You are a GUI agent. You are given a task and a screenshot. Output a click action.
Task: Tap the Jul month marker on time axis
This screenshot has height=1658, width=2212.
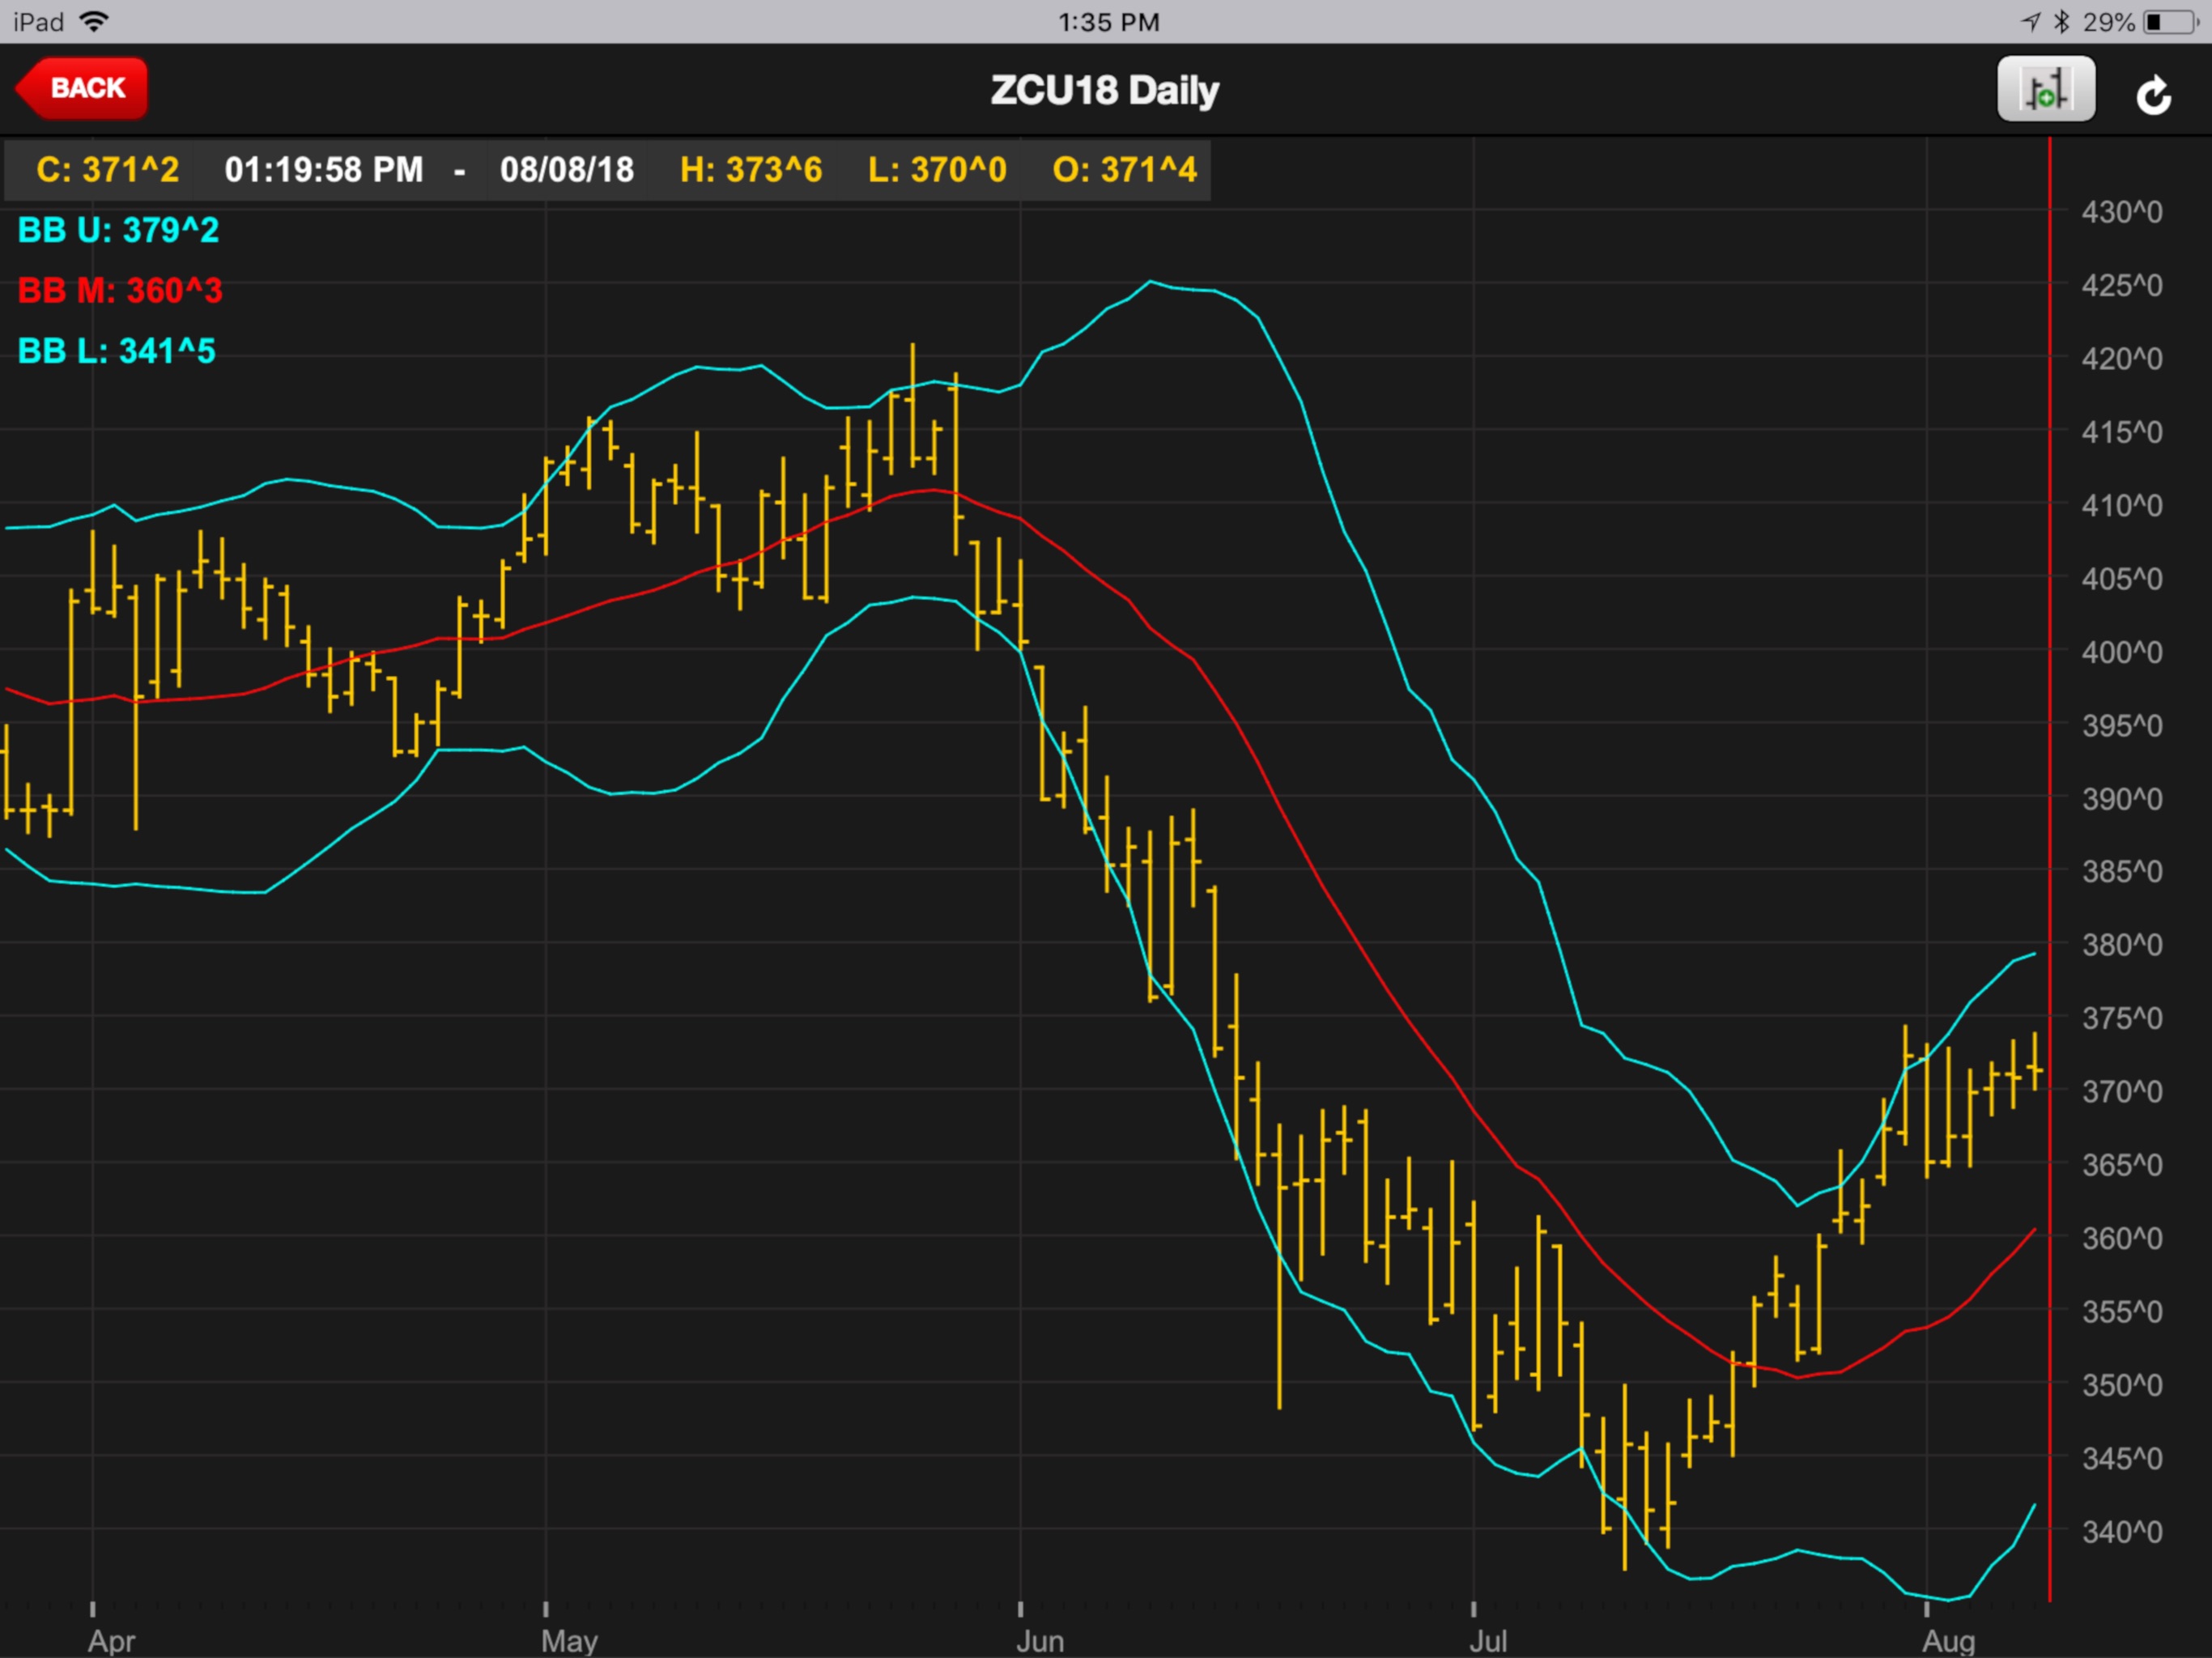pyautogui.click(x=1488, y=1641)
